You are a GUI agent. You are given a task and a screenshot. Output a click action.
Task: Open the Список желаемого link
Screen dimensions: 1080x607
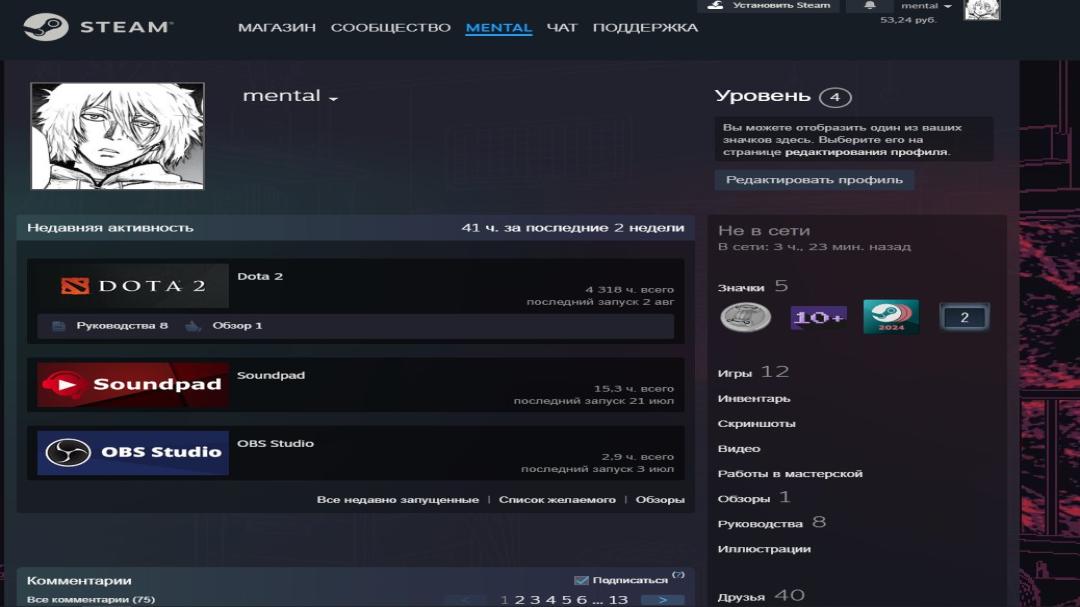(x=557, y=500)
